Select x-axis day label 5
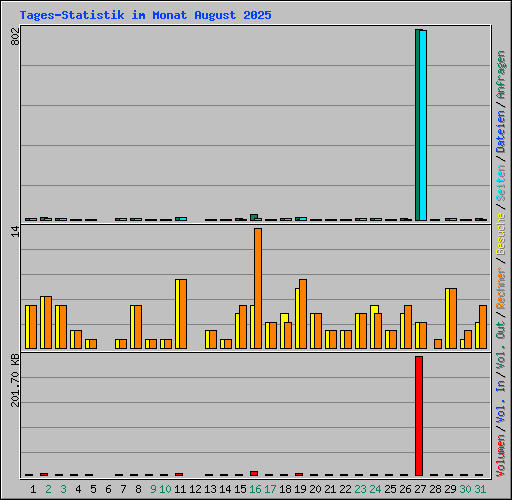Image resolution: width=512 pixels, height=500 pixels. click(93, 489)
